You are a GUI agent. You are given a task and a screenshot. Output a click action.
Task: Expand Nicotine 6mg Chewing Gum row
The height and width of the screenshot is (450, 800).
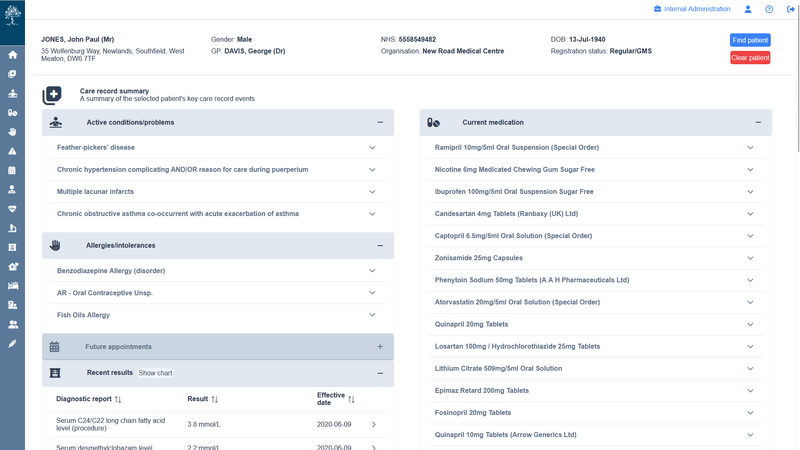(750, 169)
